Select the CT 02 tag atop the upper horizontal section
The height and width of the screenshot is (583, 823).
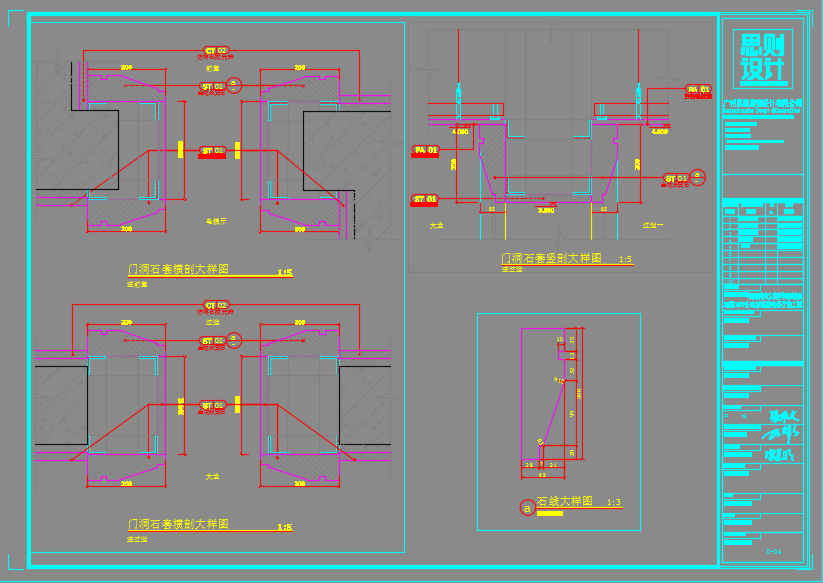(x=216, y=51)
